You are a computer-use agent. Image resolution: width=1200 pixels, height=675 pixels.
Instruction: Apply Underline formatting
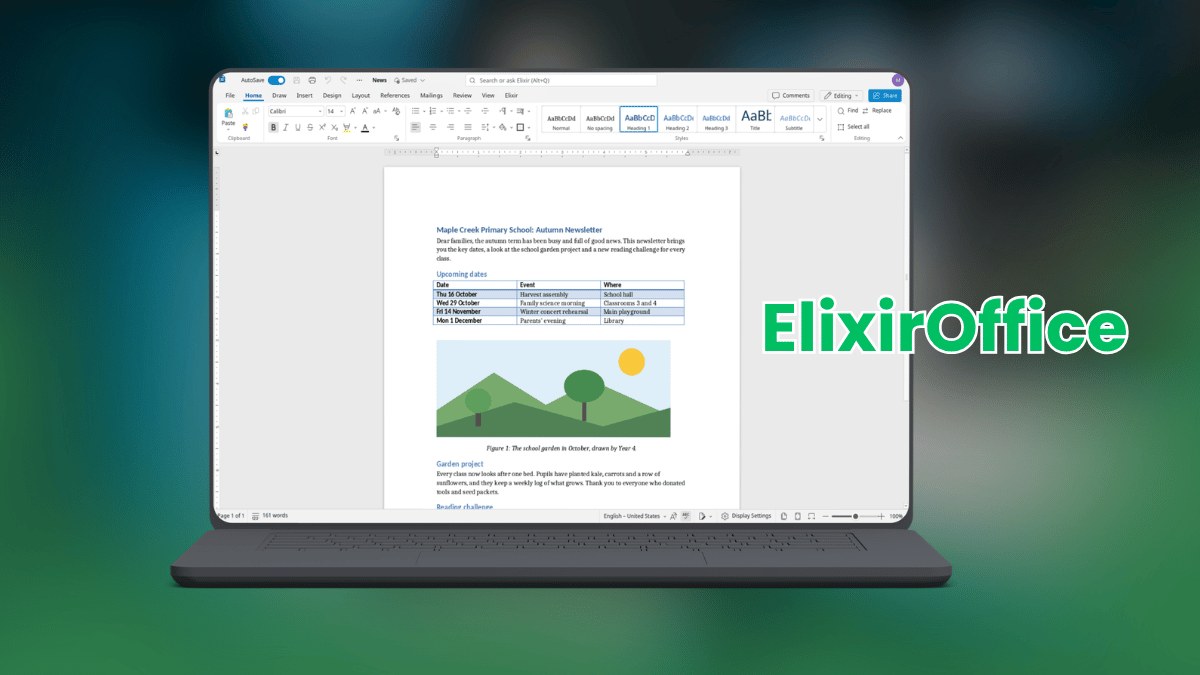298,127
